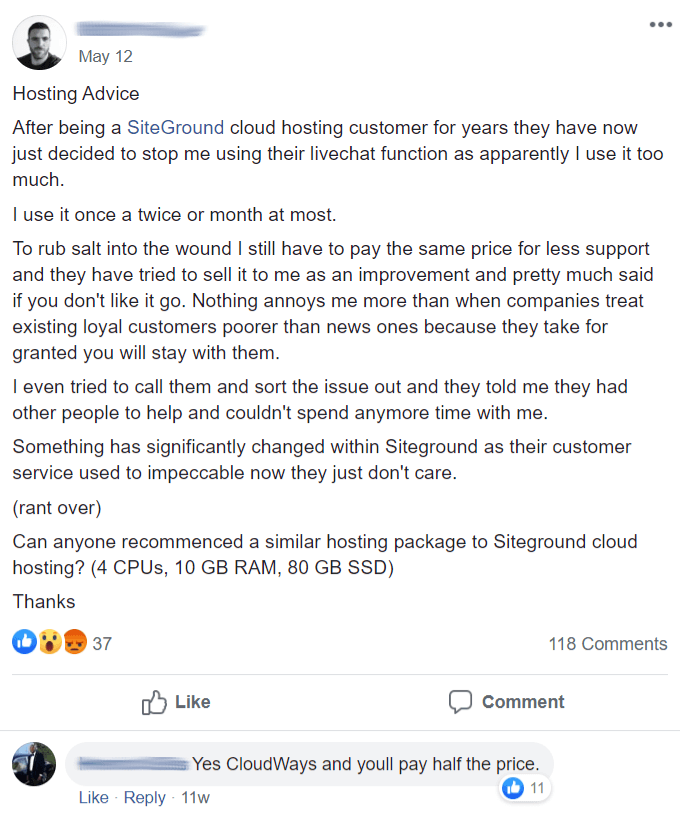680x820 pixels.
Task: Click the thumbs-up icon next to Like
Action: [x=153, y=702]
